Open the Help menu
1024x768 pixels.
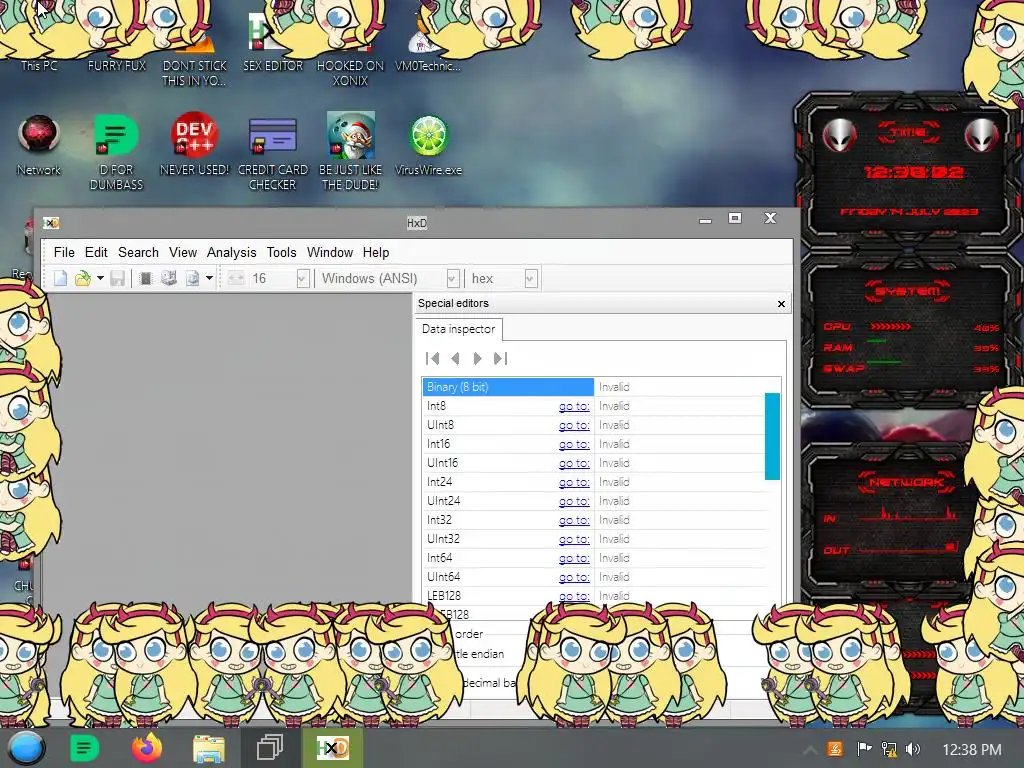(x=376, y=252)
